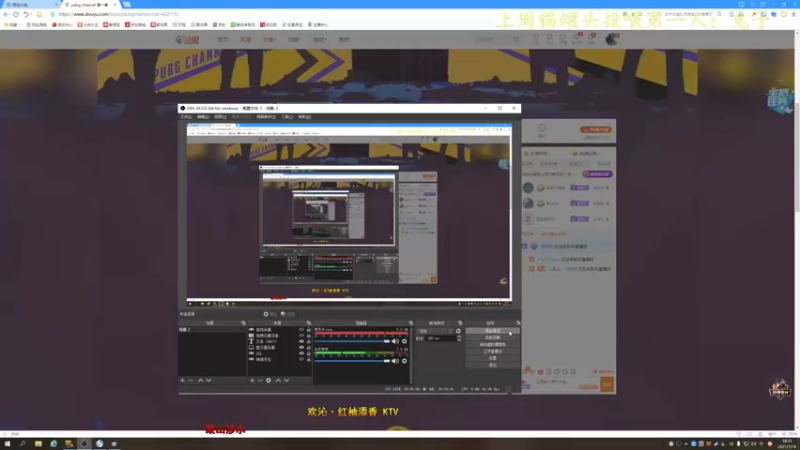Toggle visibility of 文本 (GDI+) source
Screen dimensions: 800x450
tap(302, 341)
